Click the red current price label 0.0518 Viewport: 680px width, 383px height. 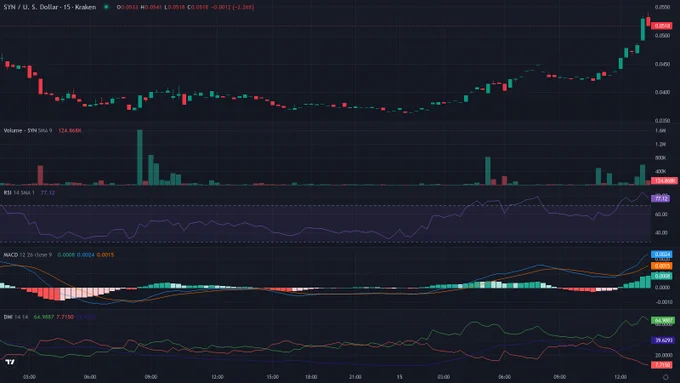(x=662, y=26)
